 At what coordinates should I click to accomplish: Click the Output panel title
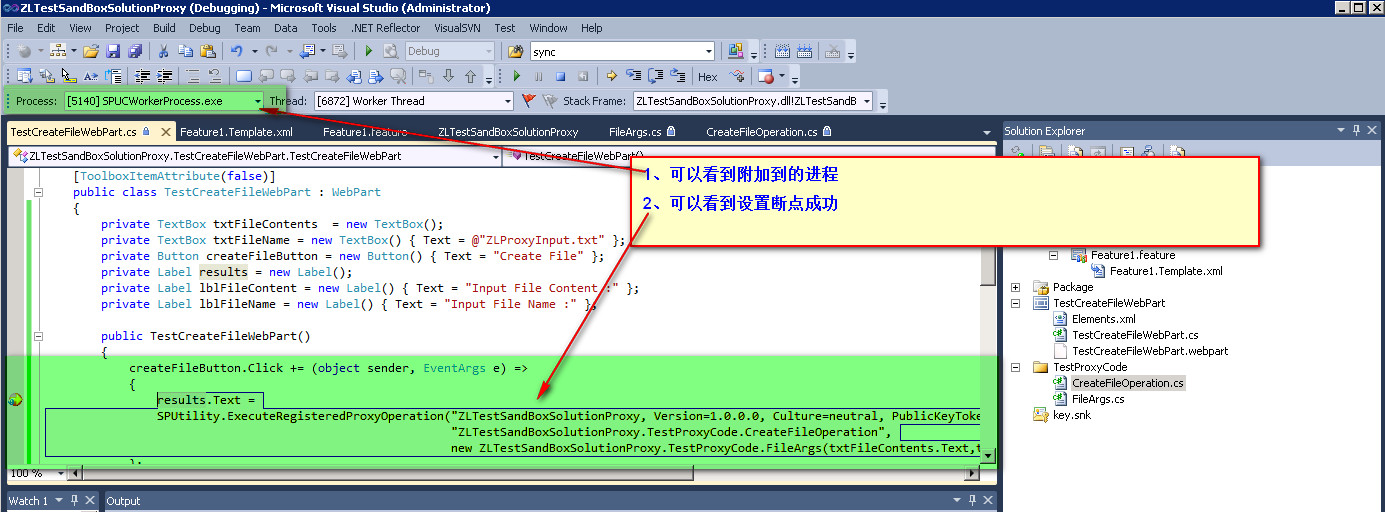[x=124, y=501]
